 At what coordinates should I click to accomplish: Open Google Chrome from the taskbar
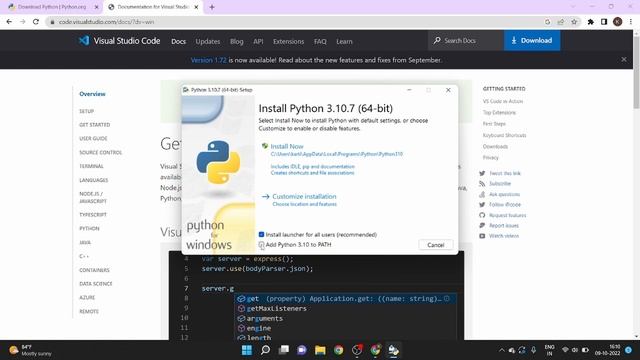(338, 350)
